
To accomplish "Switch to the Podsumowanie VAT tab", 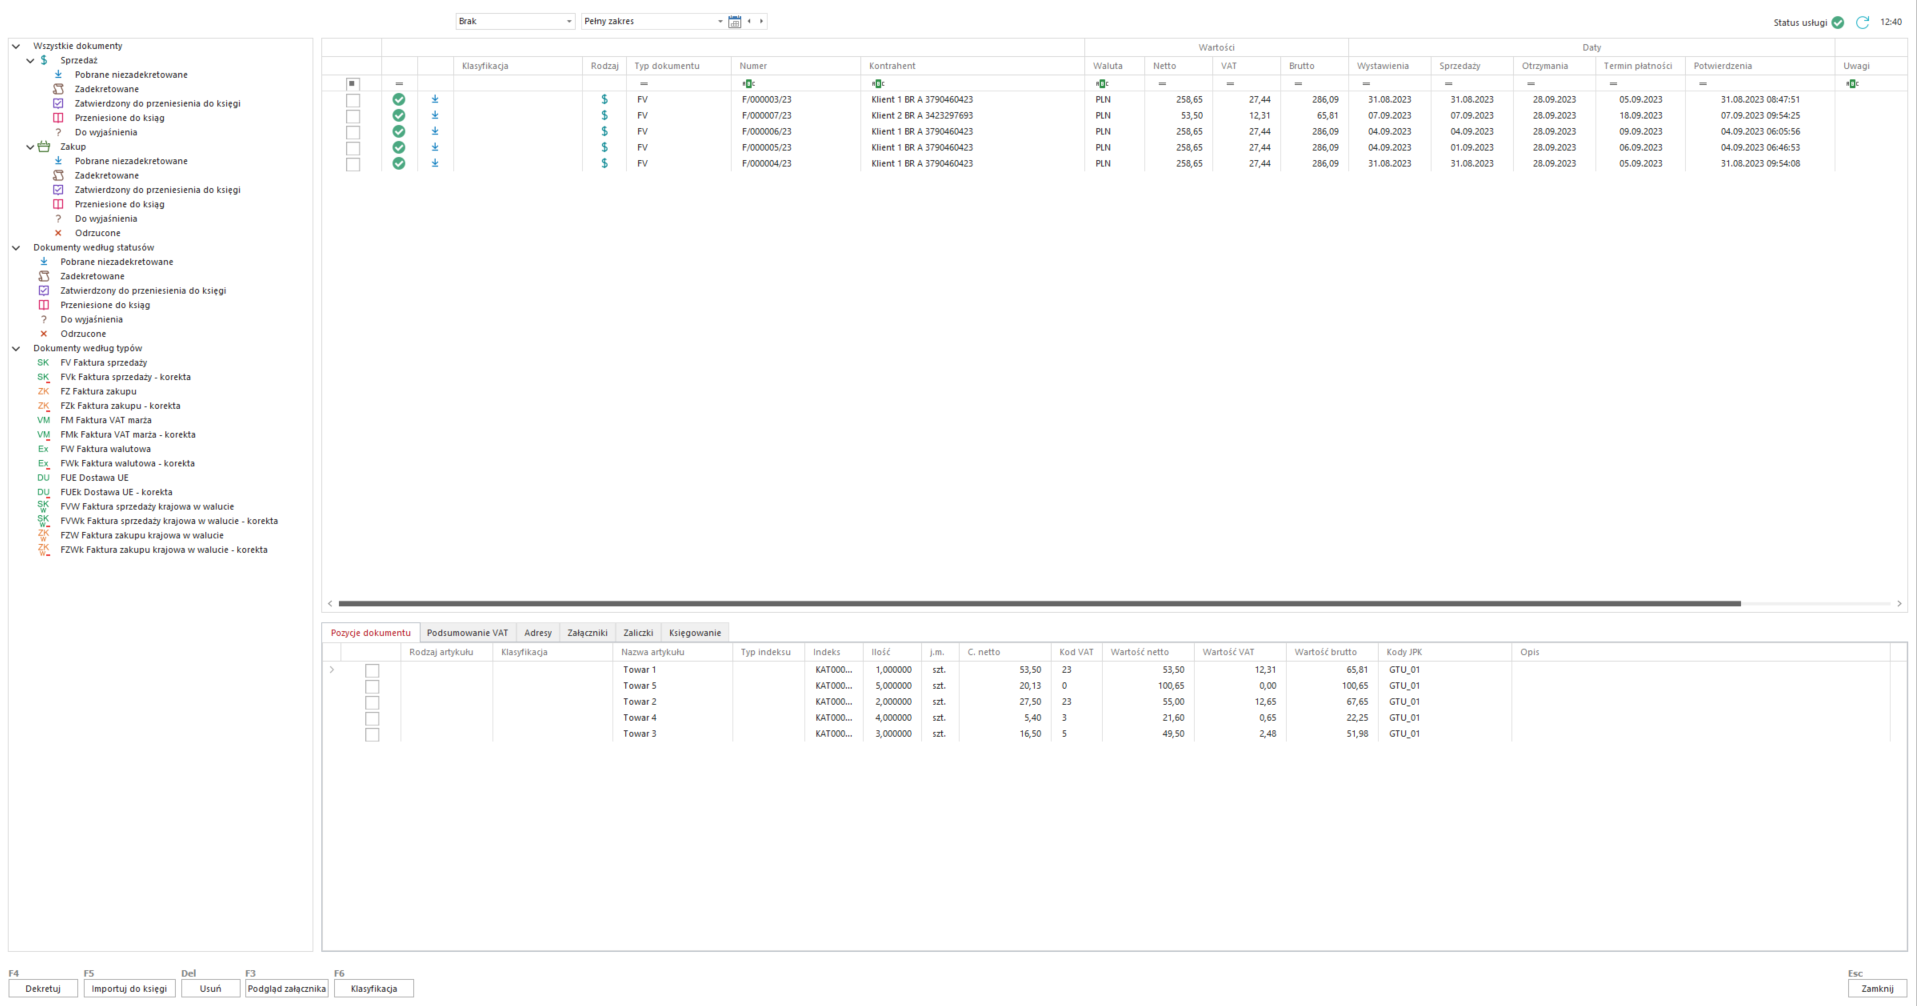I will pyautogui.click(x=467, y=633).
